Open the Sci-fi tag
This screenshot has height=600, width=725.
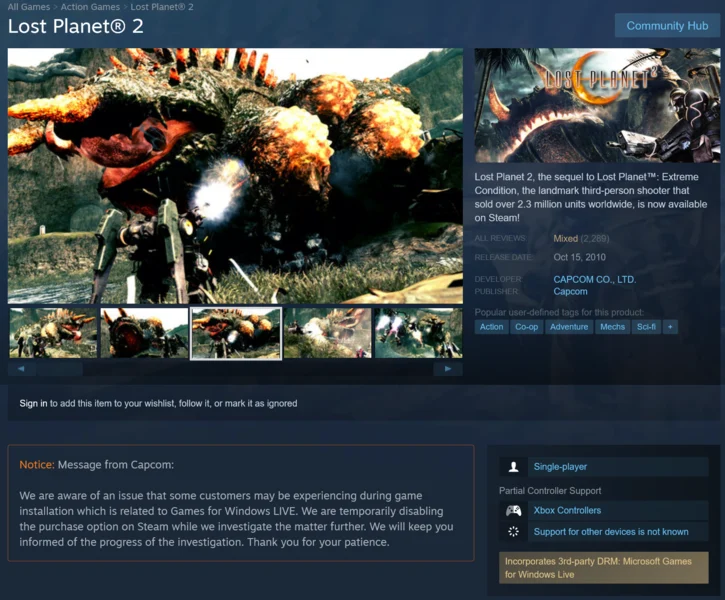(646, 327)
